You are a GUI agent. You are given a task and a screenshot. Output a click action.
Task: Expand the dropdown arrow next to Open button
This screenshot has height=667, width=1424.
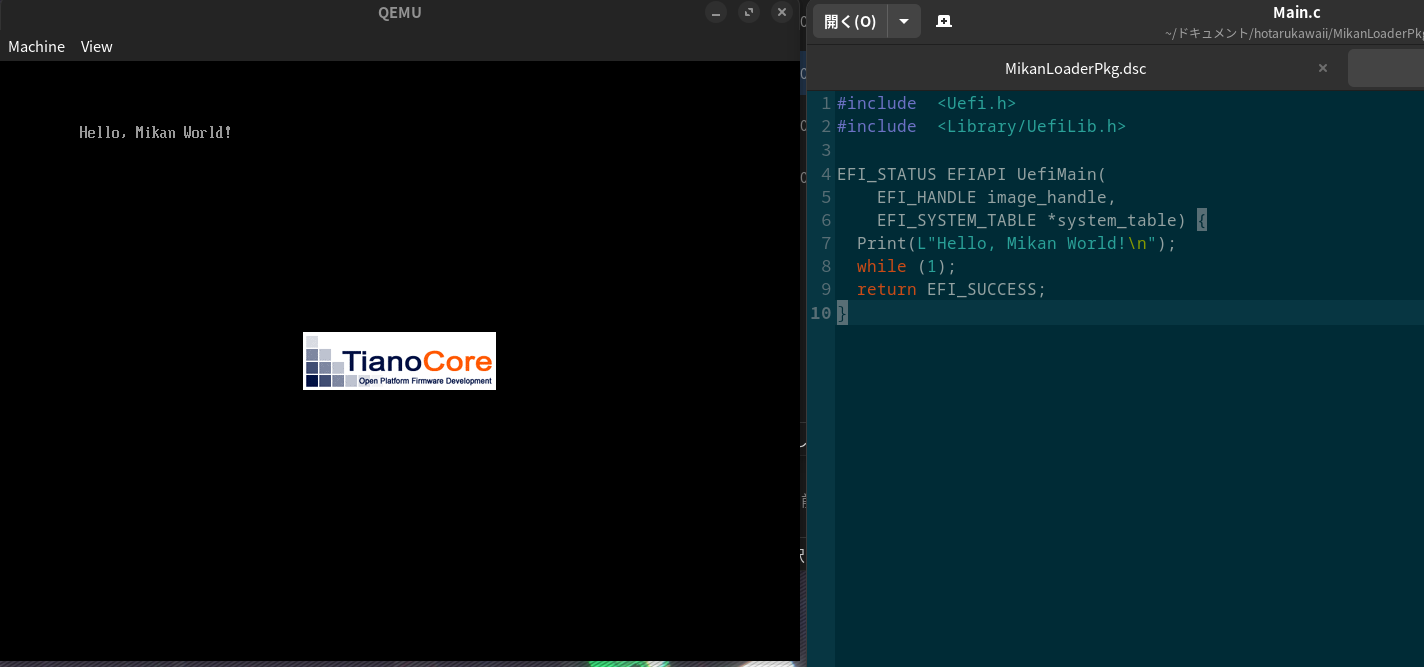pos(904,21)
